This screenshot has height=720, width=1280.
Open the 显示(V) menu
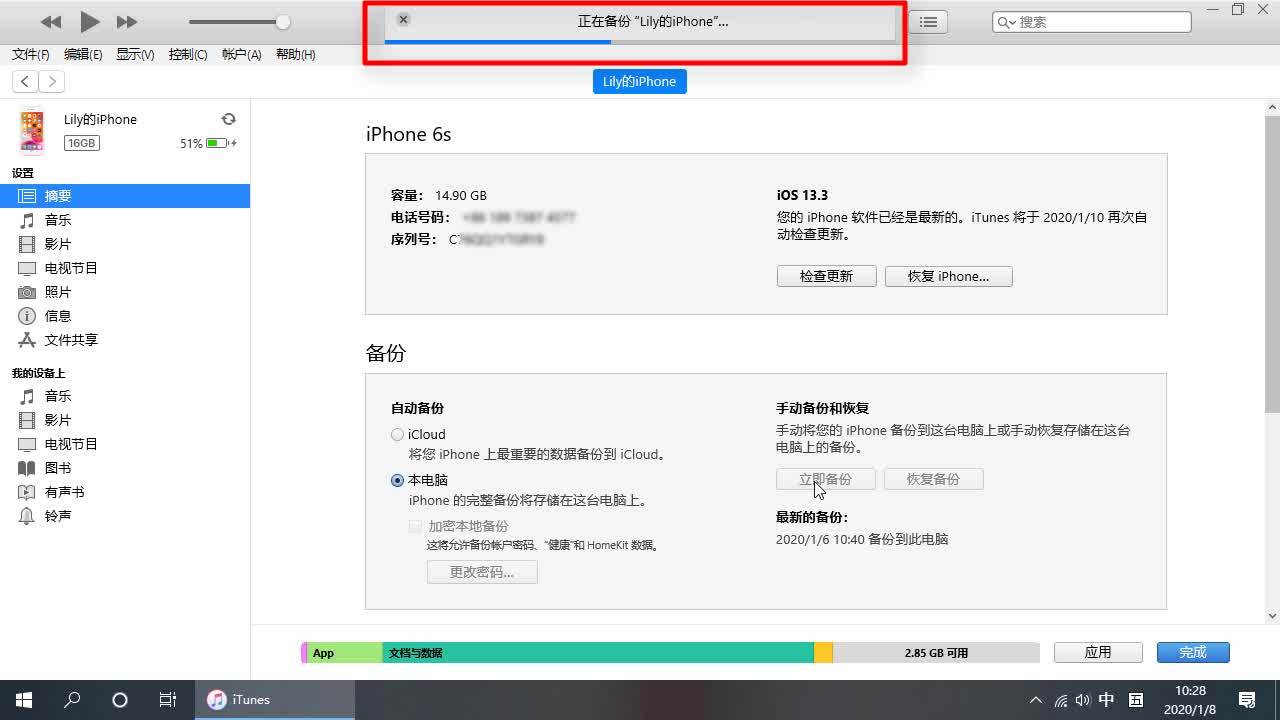tap(135, 55)
